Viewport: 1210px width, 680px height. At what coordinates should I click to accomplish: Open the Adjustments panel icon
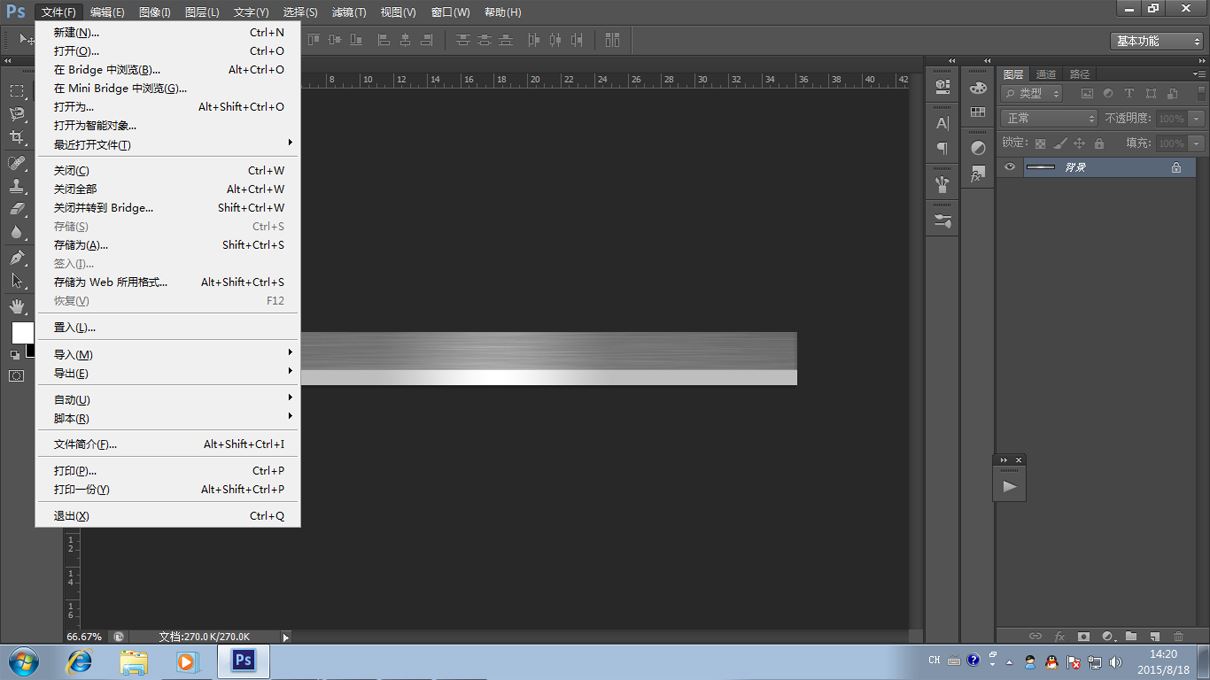(978, 148)
